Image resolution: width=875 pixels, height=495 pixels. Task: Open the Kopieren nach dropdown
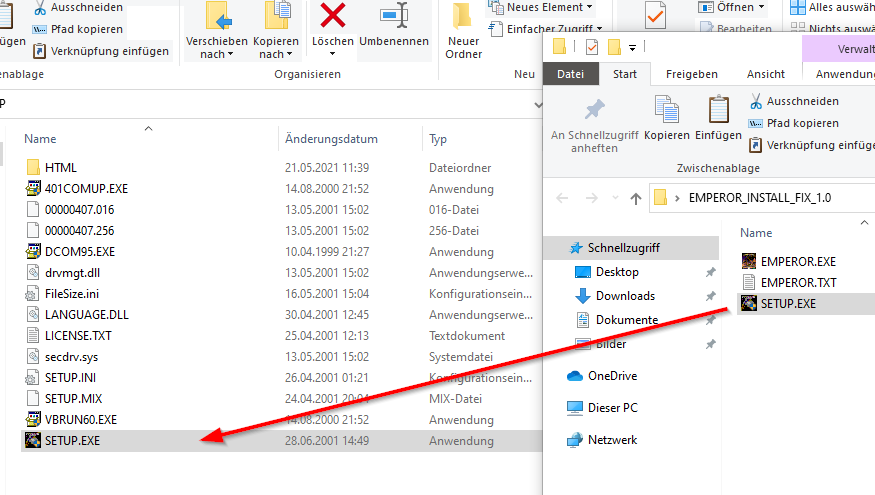click(x=276, y=47)
